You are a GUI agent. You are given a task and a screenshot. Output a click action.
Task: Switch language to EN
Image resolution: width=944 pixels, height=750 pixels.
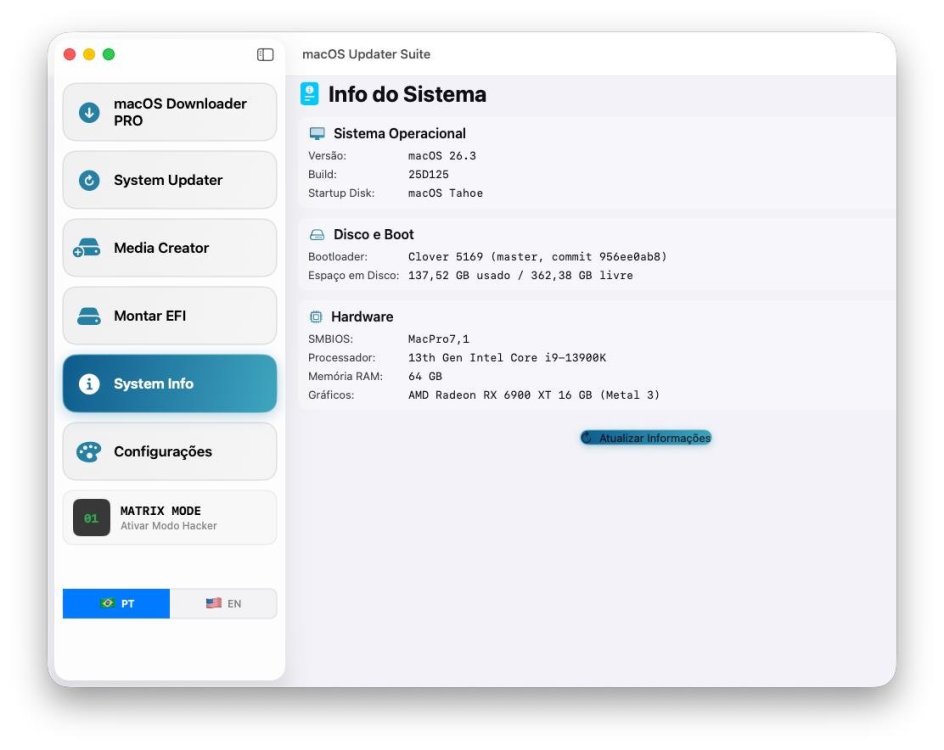click(x=223, y=603)
